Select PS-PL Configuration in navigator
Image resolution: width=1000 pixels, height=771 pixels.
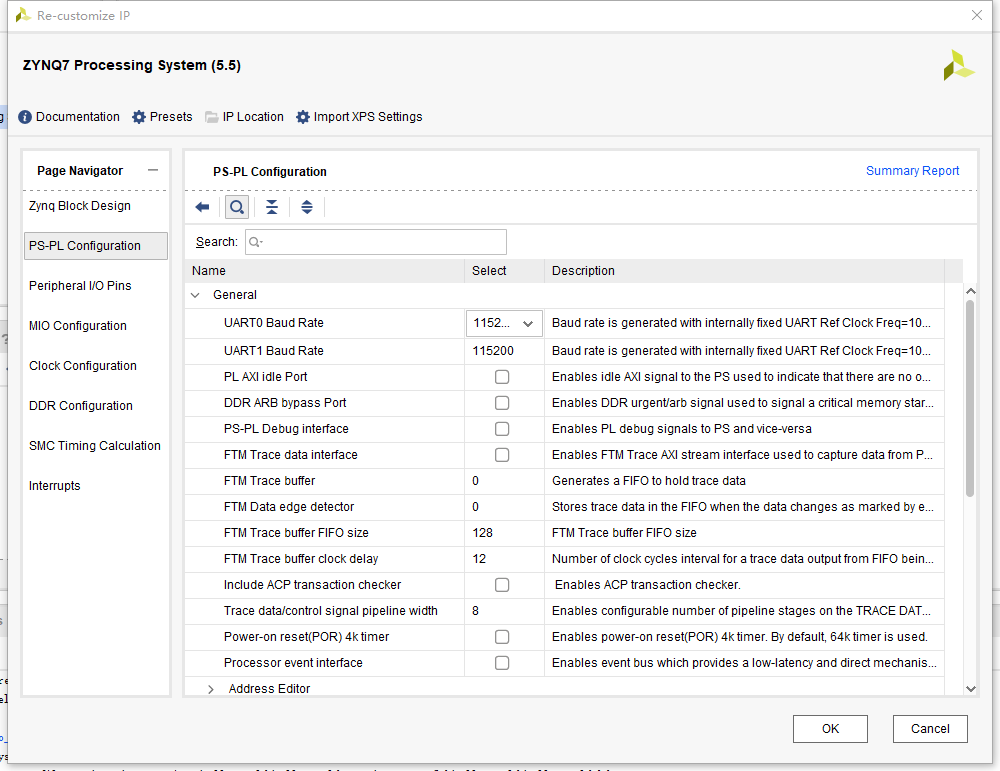tap(96, 246)
